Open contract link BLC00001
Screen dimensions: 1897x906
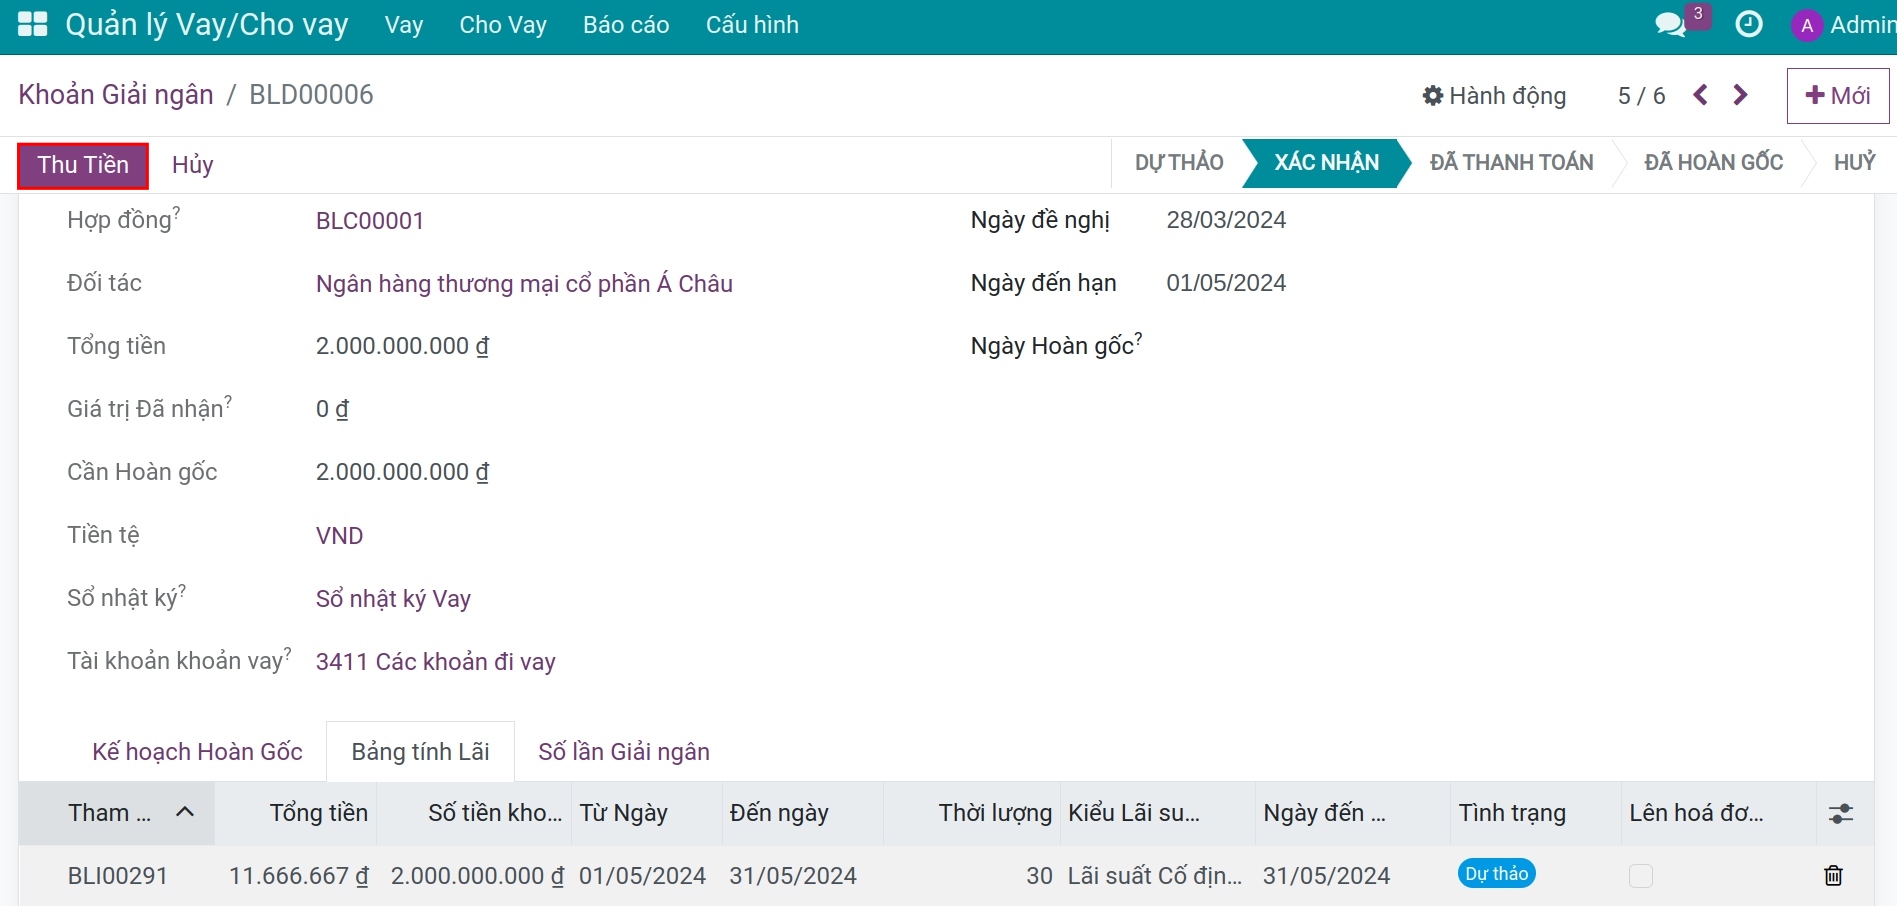click(x=370, y=221)
